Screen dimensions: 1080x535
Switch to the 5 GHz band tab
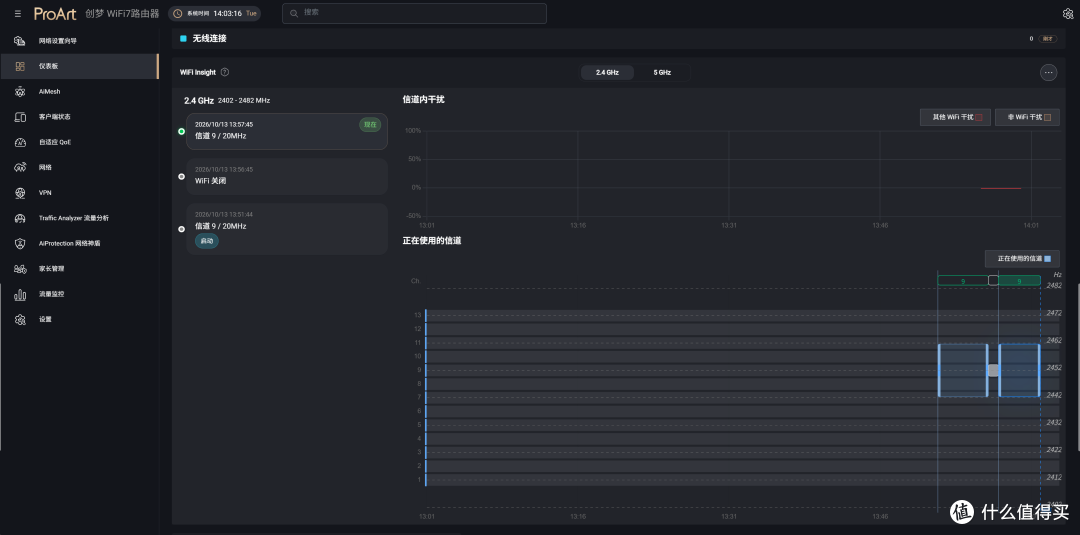661,72
